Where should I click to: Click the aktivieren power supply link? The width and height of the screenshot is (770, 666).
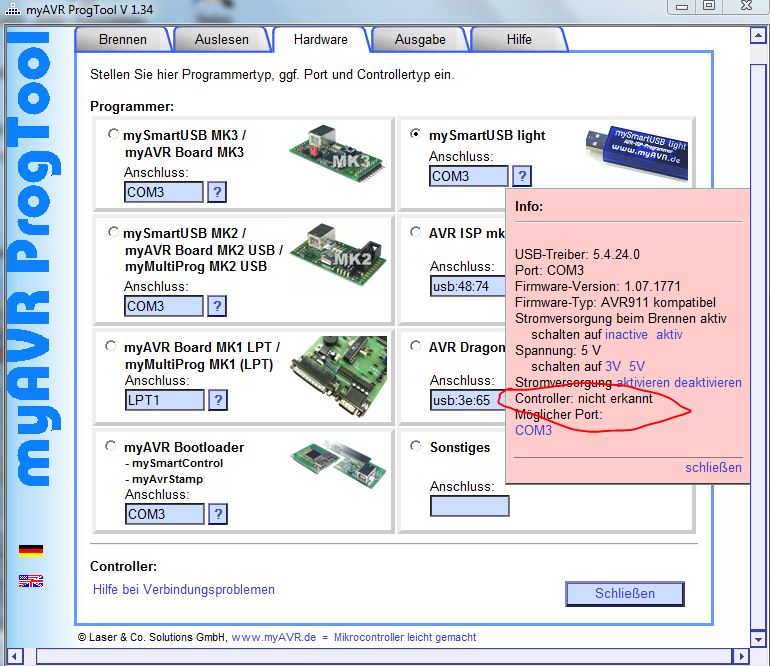(x=643, y=382)
